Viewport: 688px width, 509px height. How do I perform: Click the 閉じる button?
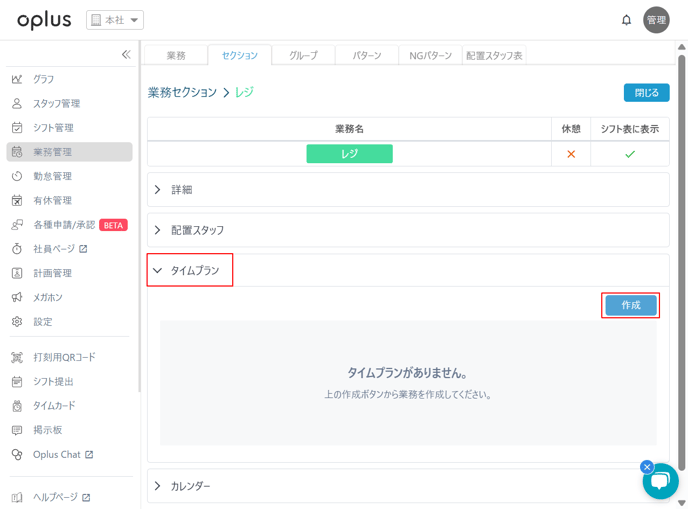[646, 92]
